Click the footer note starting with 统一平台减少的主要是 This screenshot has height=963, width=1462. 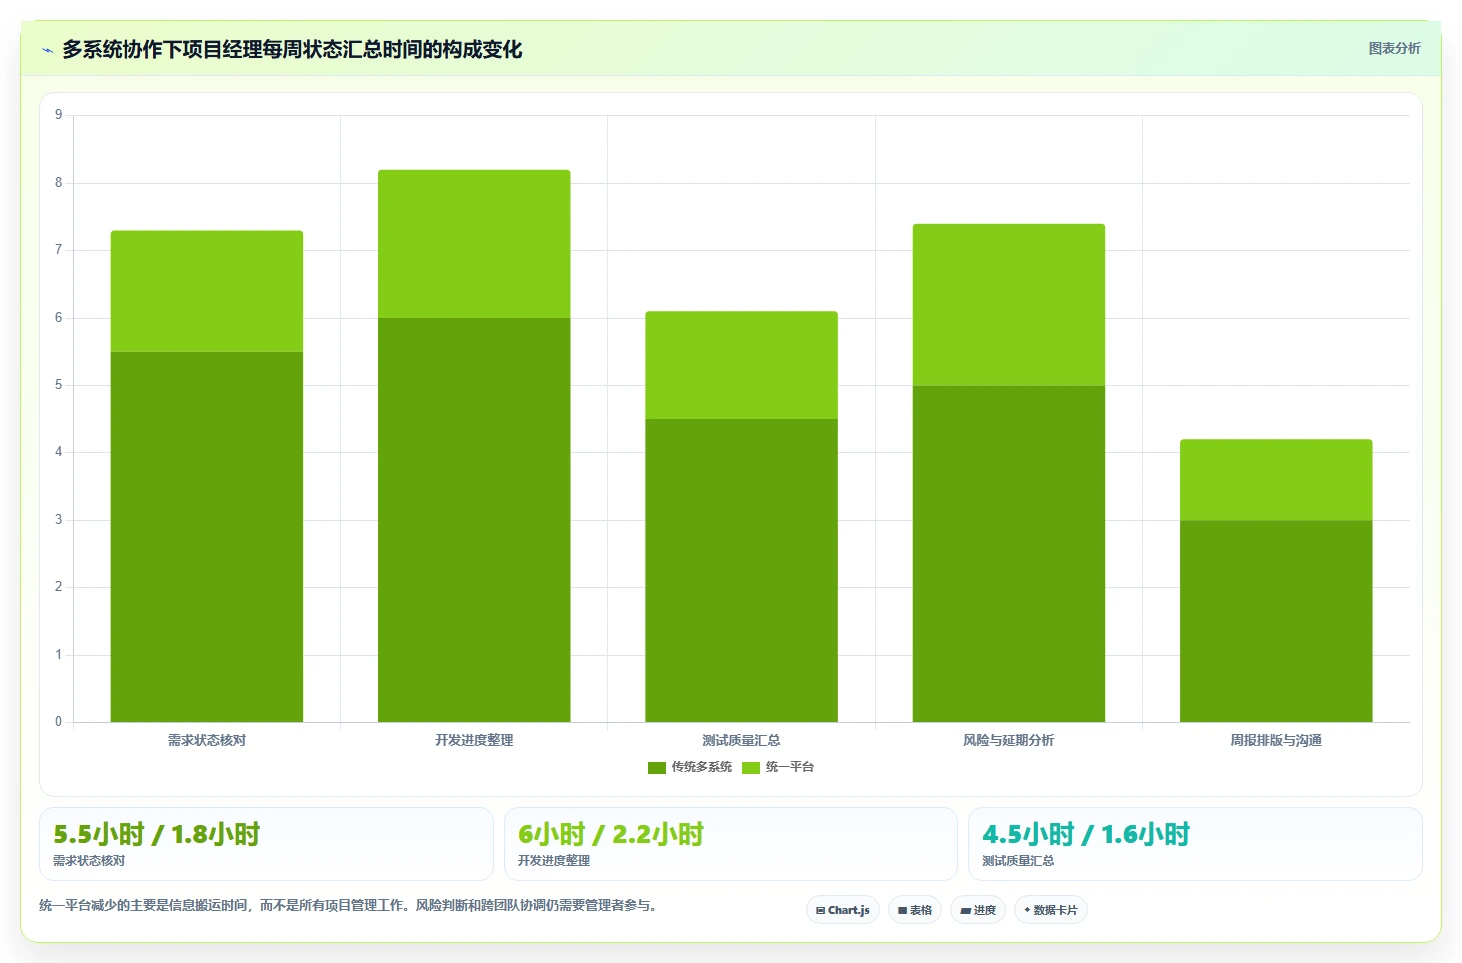coord(348,906)
